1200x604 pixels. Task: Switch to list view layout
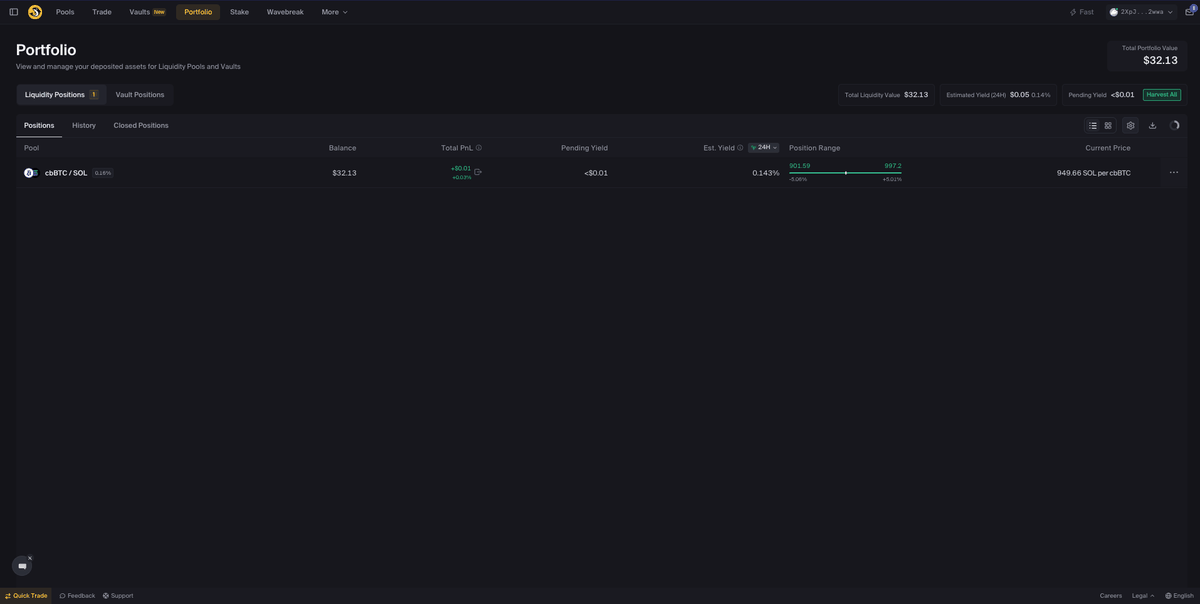pyautogui.click(x=1093, y=126)
